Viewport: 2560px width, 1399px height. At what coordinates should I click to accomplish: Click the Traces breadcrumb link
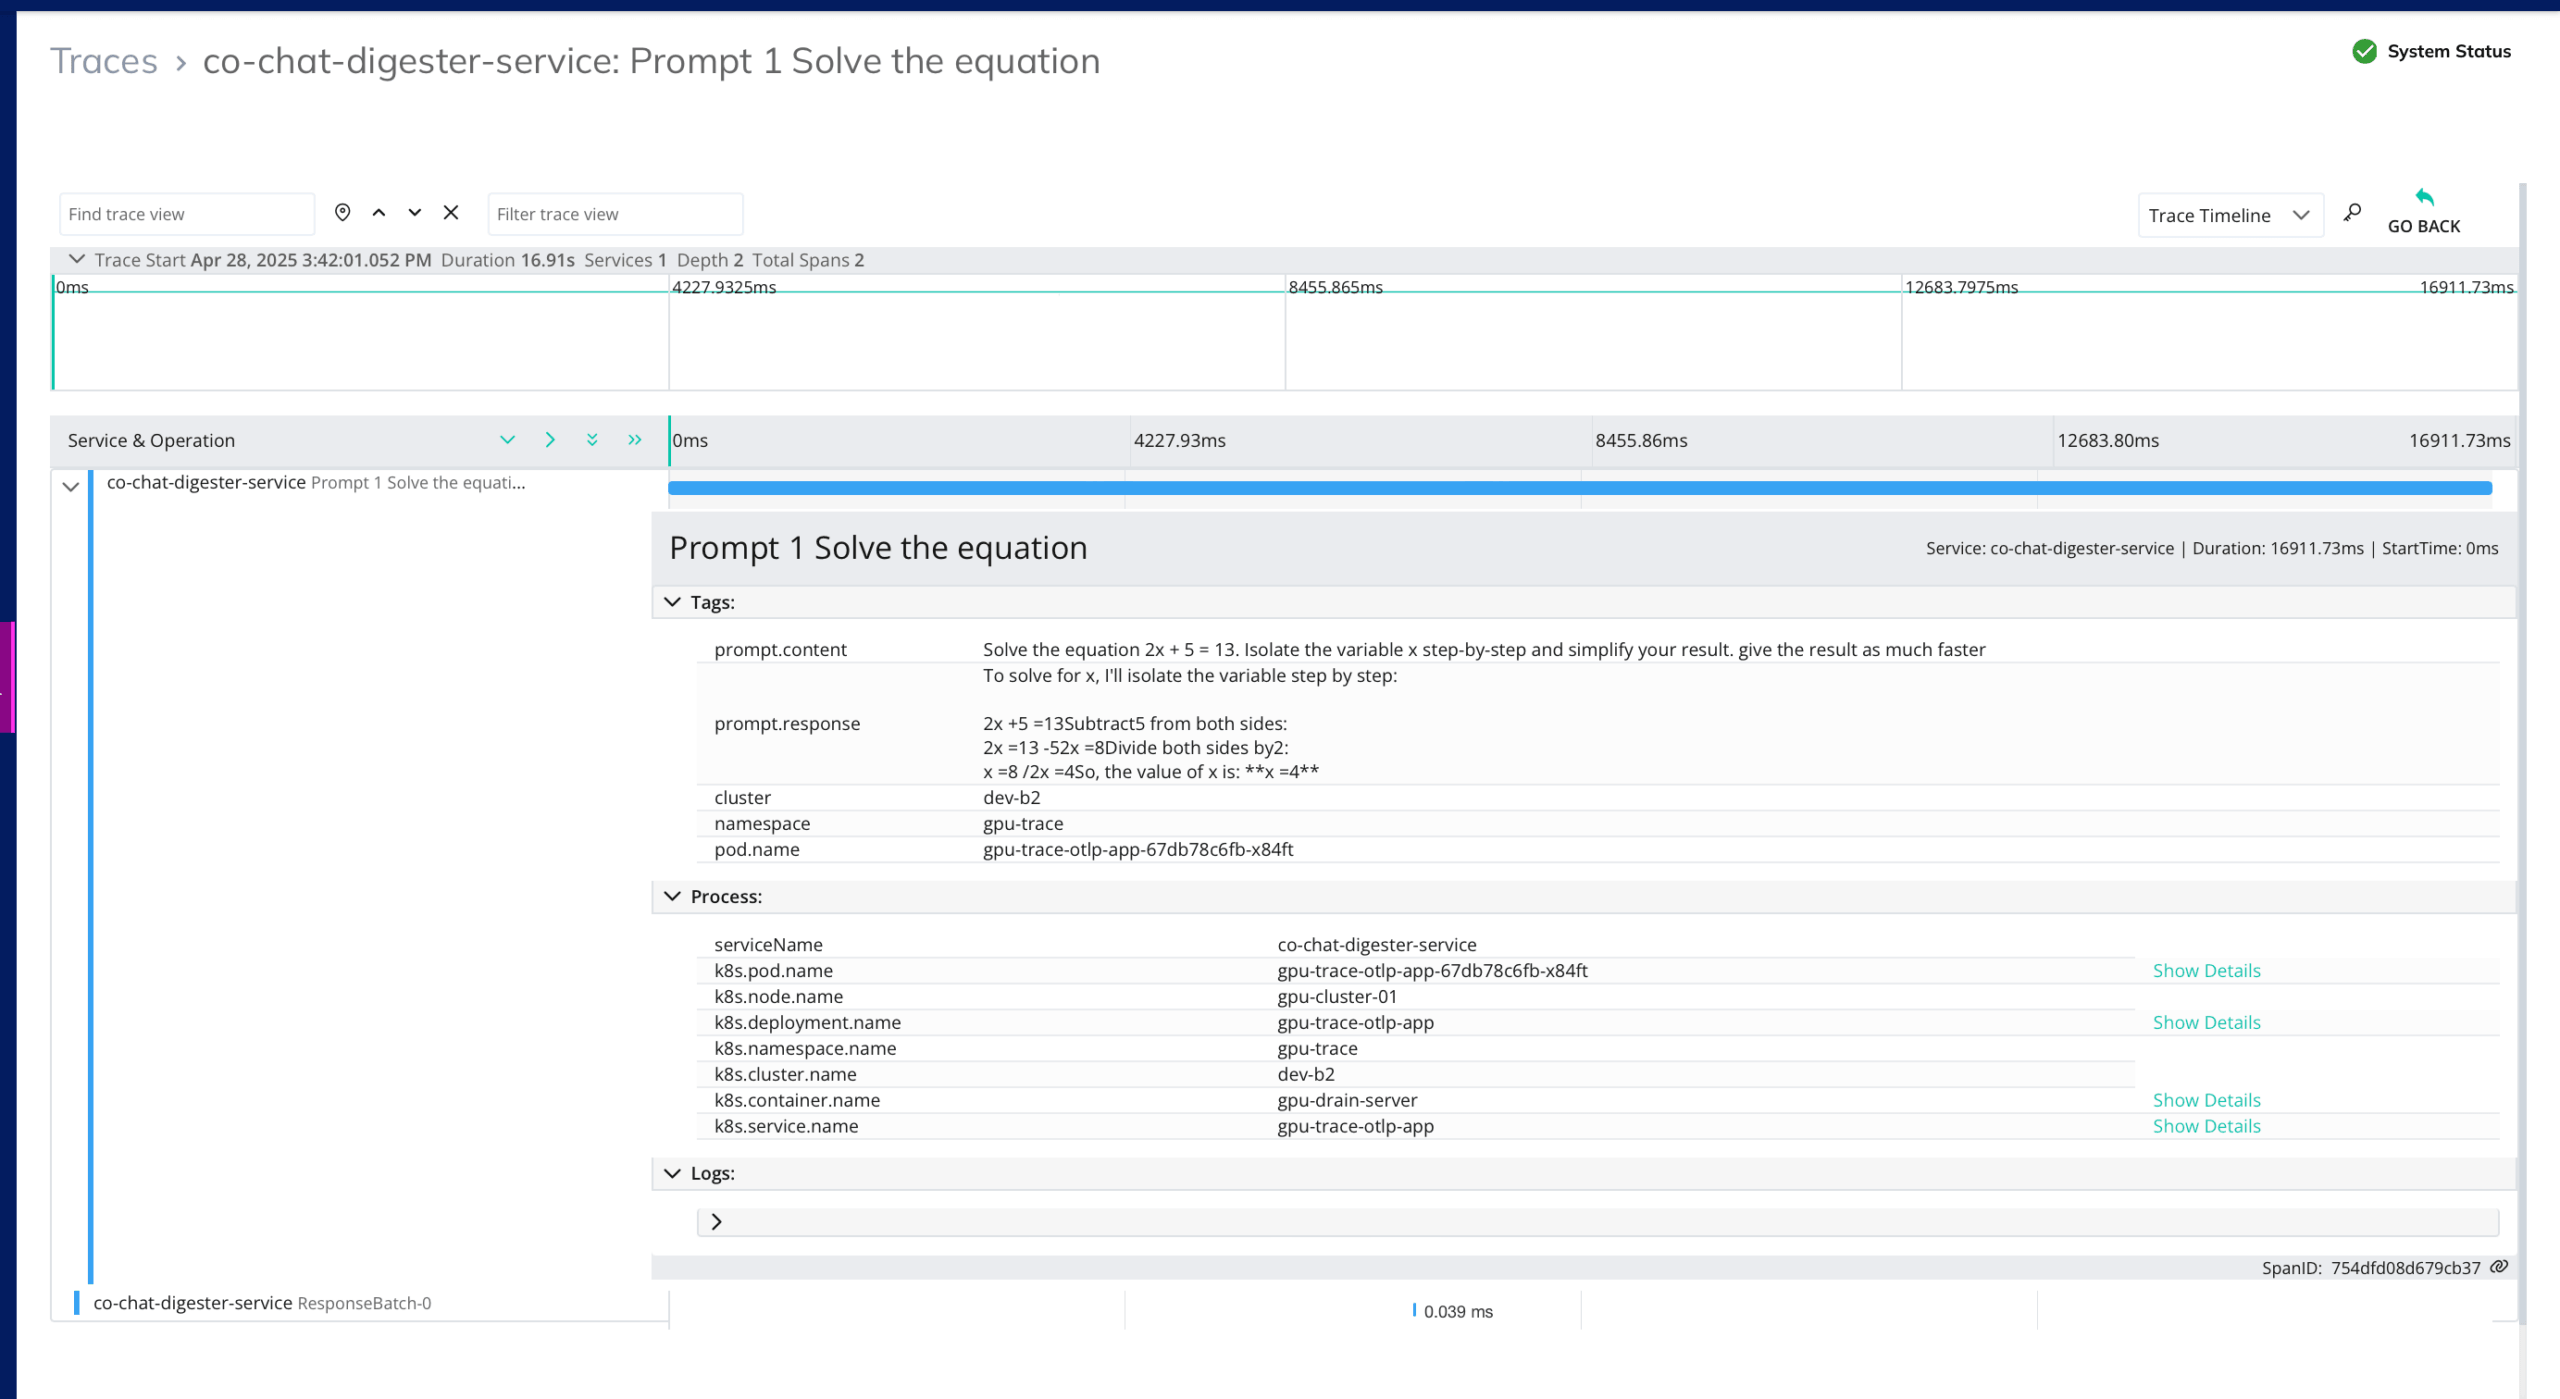click(x=104, y=61)
